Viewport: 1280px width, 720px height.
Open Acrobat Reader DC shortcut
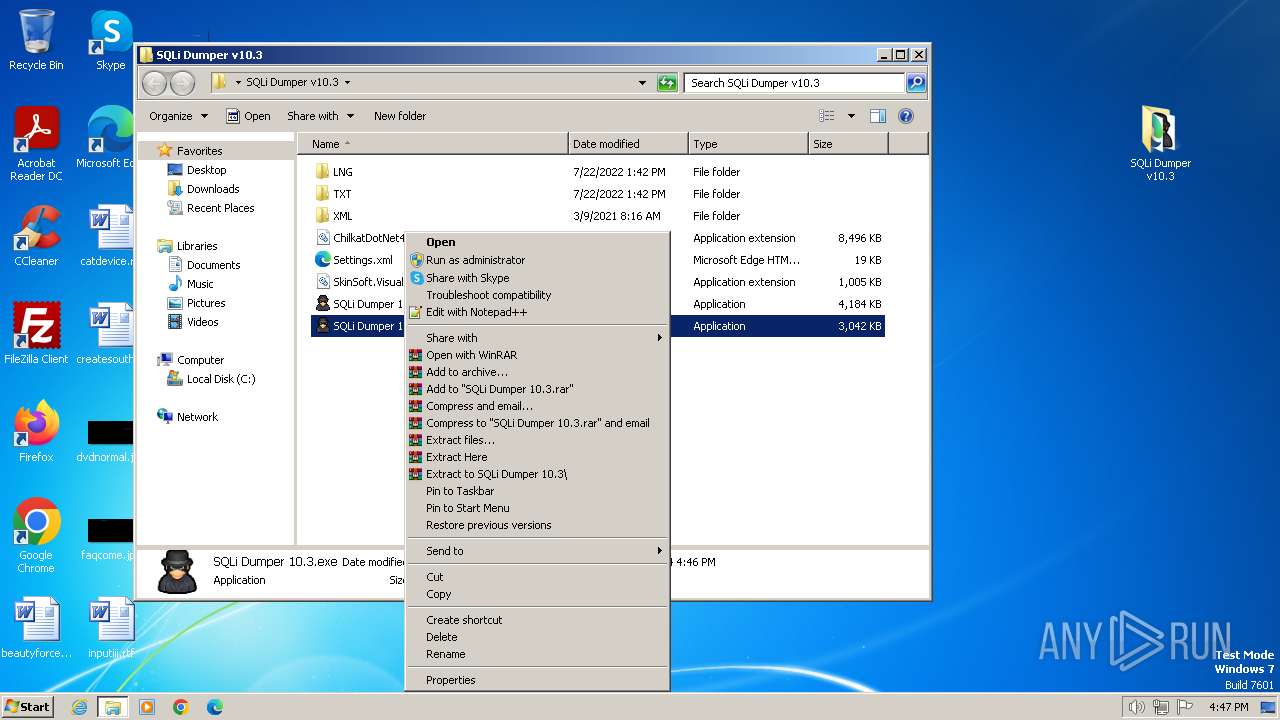[36, 144]
